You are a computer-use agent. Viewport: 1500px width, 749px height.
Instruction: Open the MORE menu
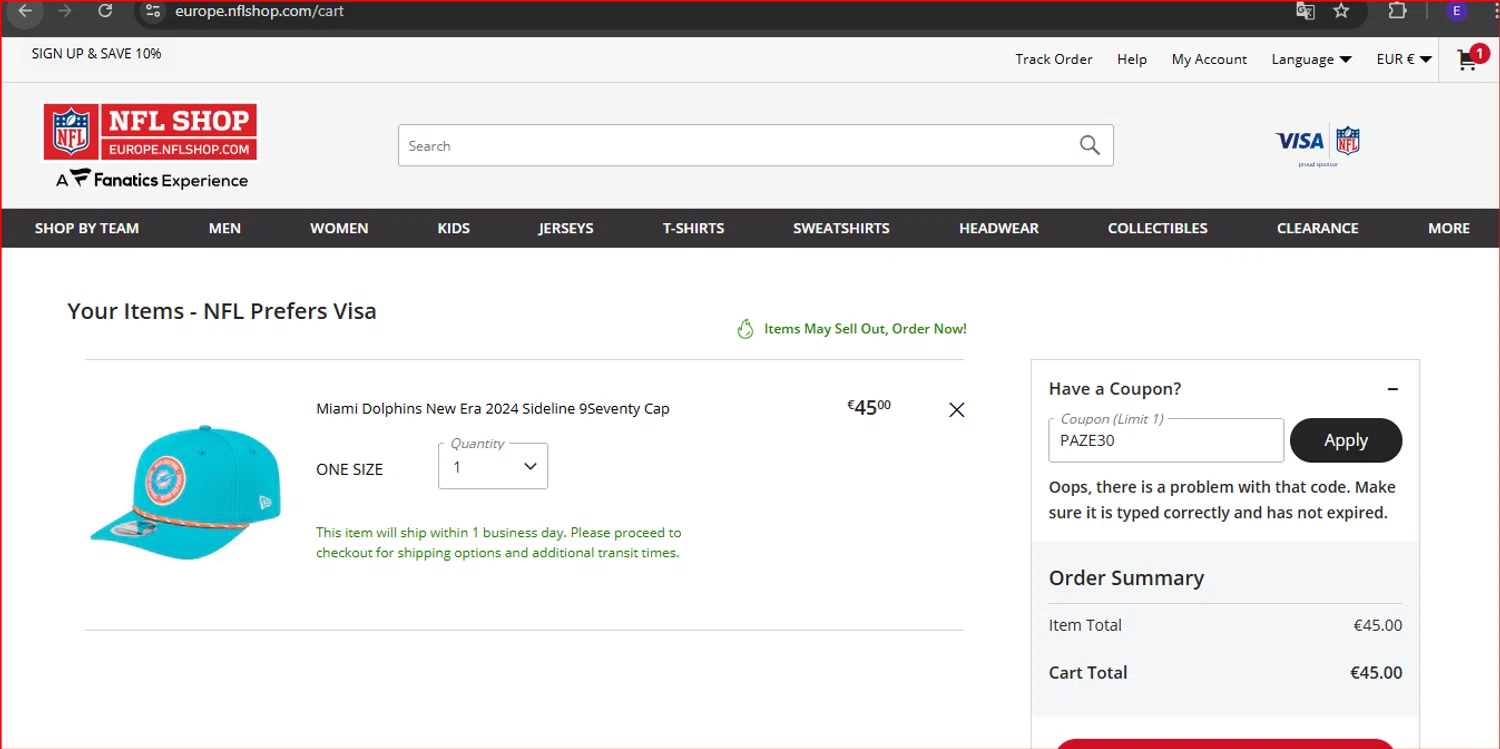(1449, 228)
